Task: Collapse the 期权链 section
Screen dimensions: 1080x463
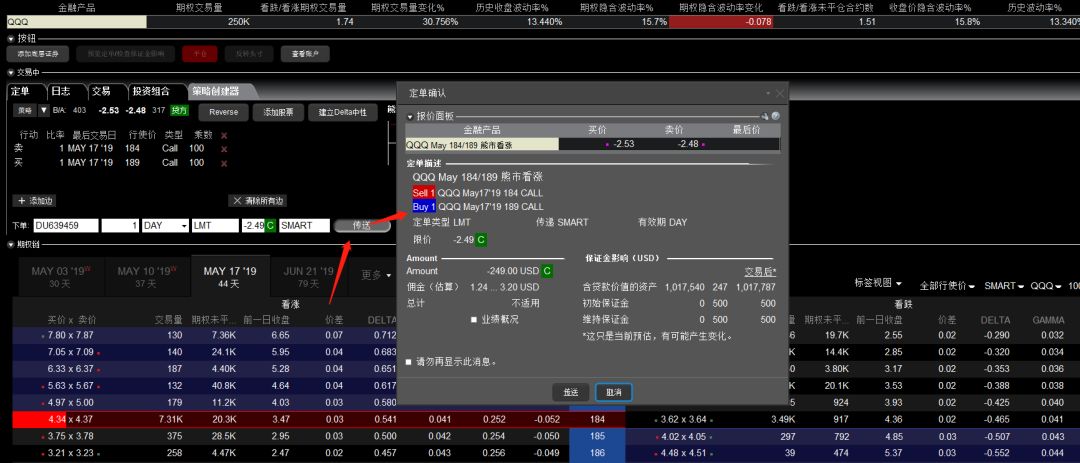Action: click(x=10, y=245)
